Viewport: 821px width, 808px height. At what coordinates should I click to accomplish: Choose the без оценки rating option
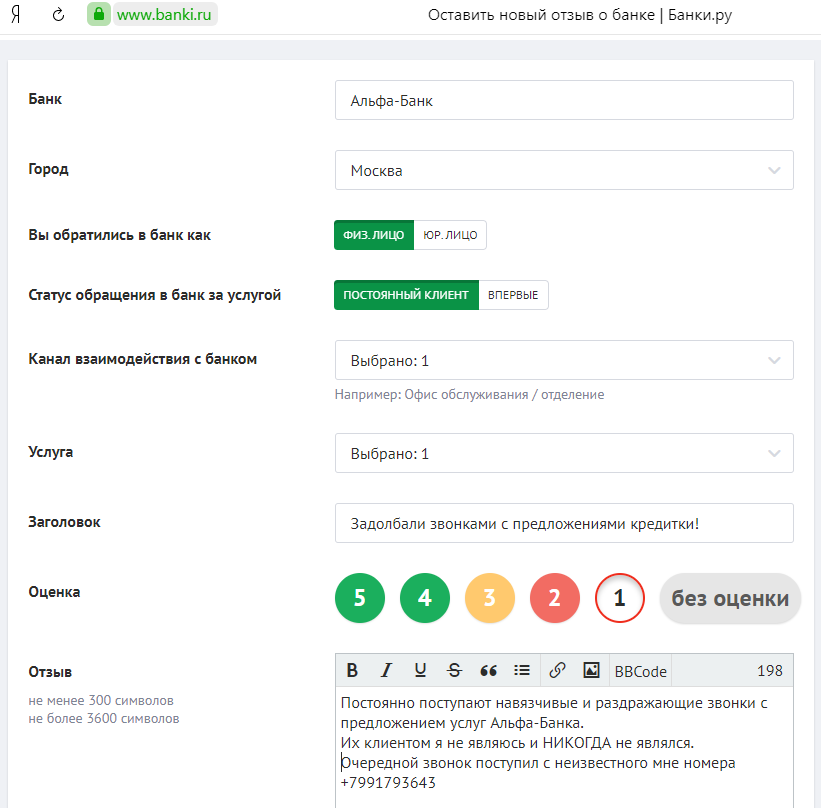[729, 597]
